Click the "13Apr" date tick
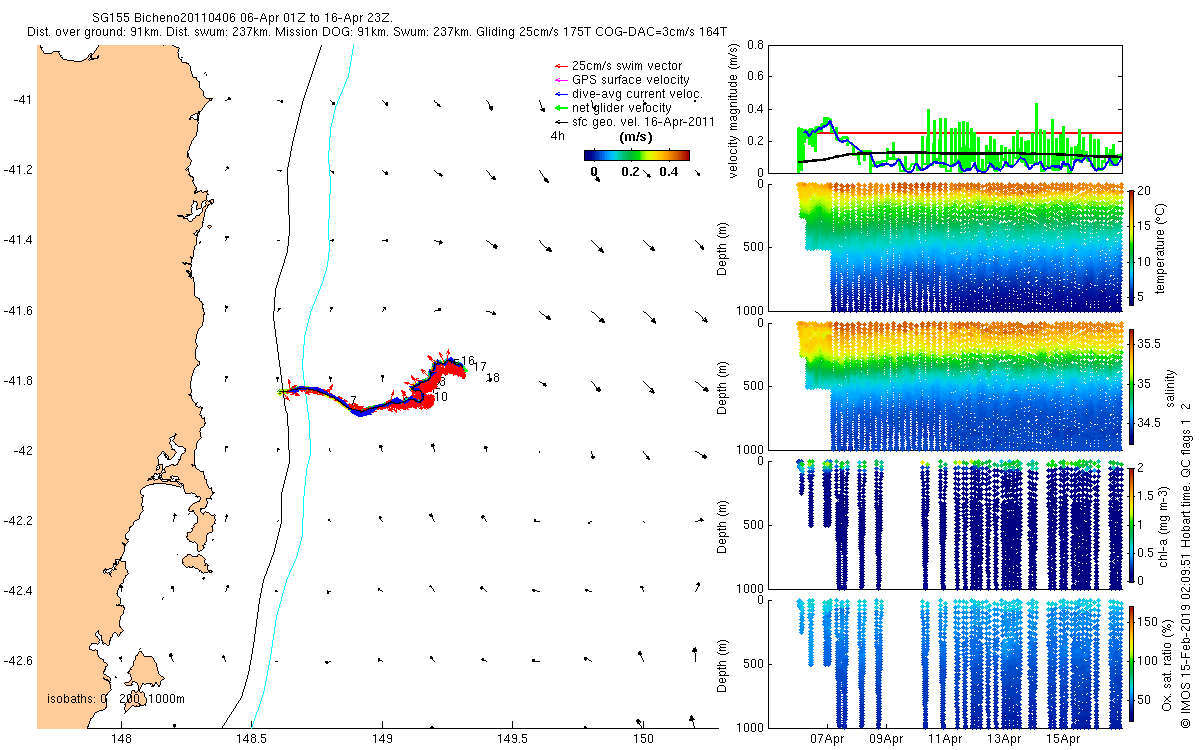The height and width of the screenshot is (750, 1200). [x=1004, y=740]
